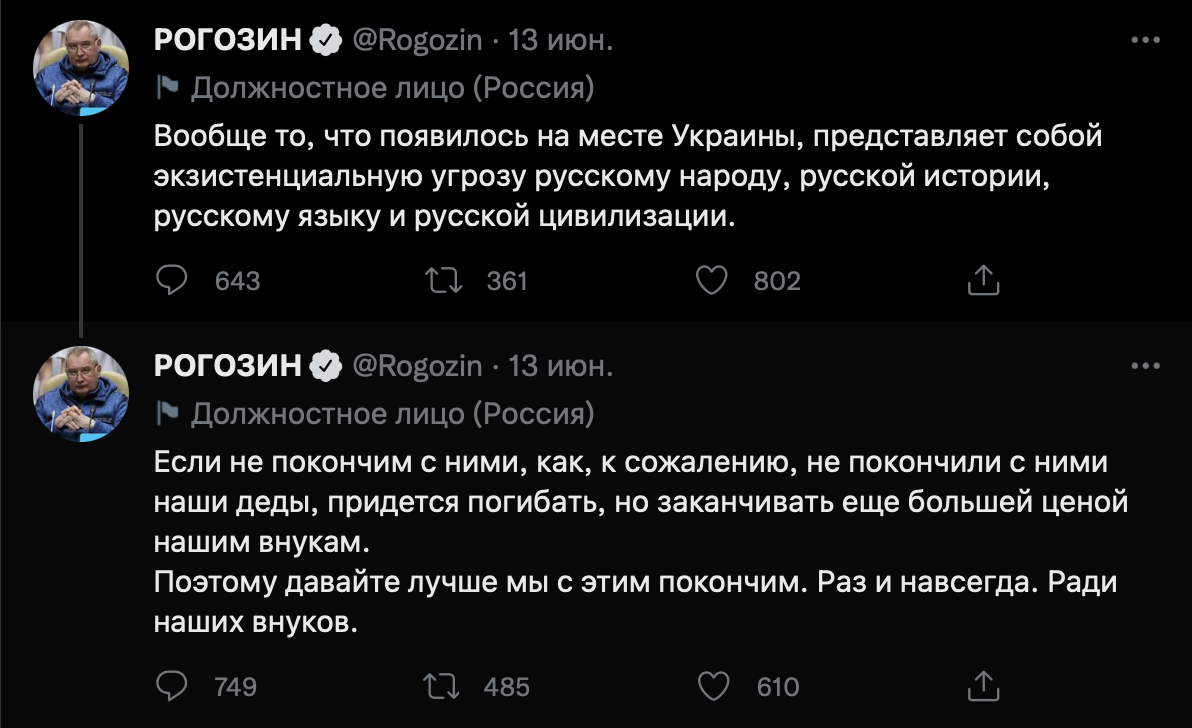This screenshot has height=728, width=1192.
Task: Open the second tweet's 13 июн. timestamp
Action: [x=561, y=366]
